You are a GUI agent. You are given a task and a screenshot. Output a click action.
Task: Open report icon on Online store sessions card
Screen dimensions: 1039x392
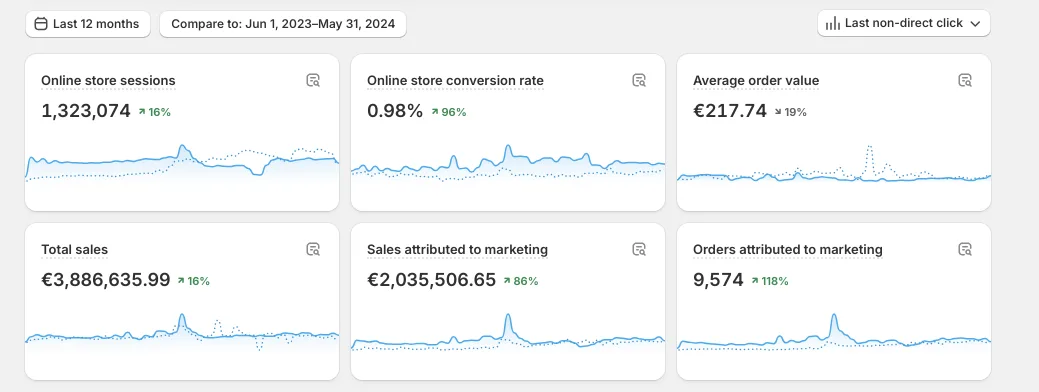313,81
